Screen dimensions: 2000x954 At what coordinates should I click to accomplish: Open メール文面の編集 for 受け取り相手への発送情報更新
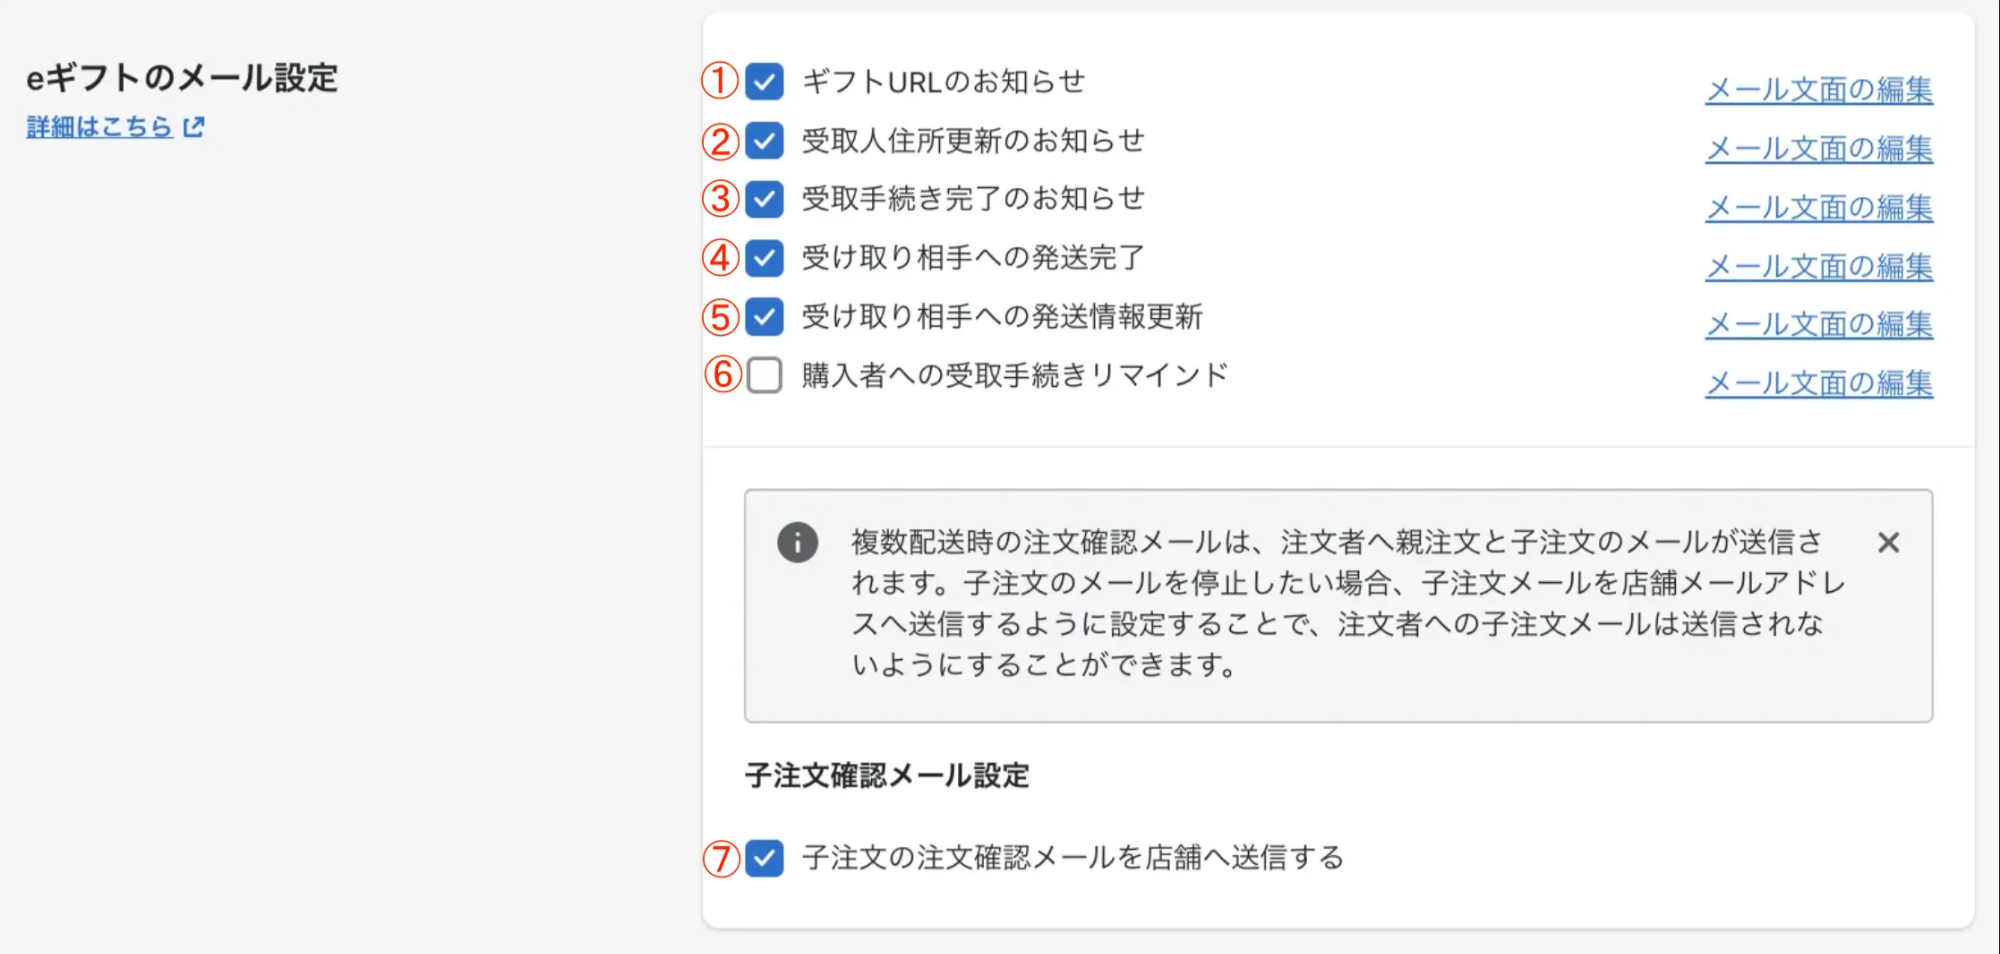point(1818,325)
